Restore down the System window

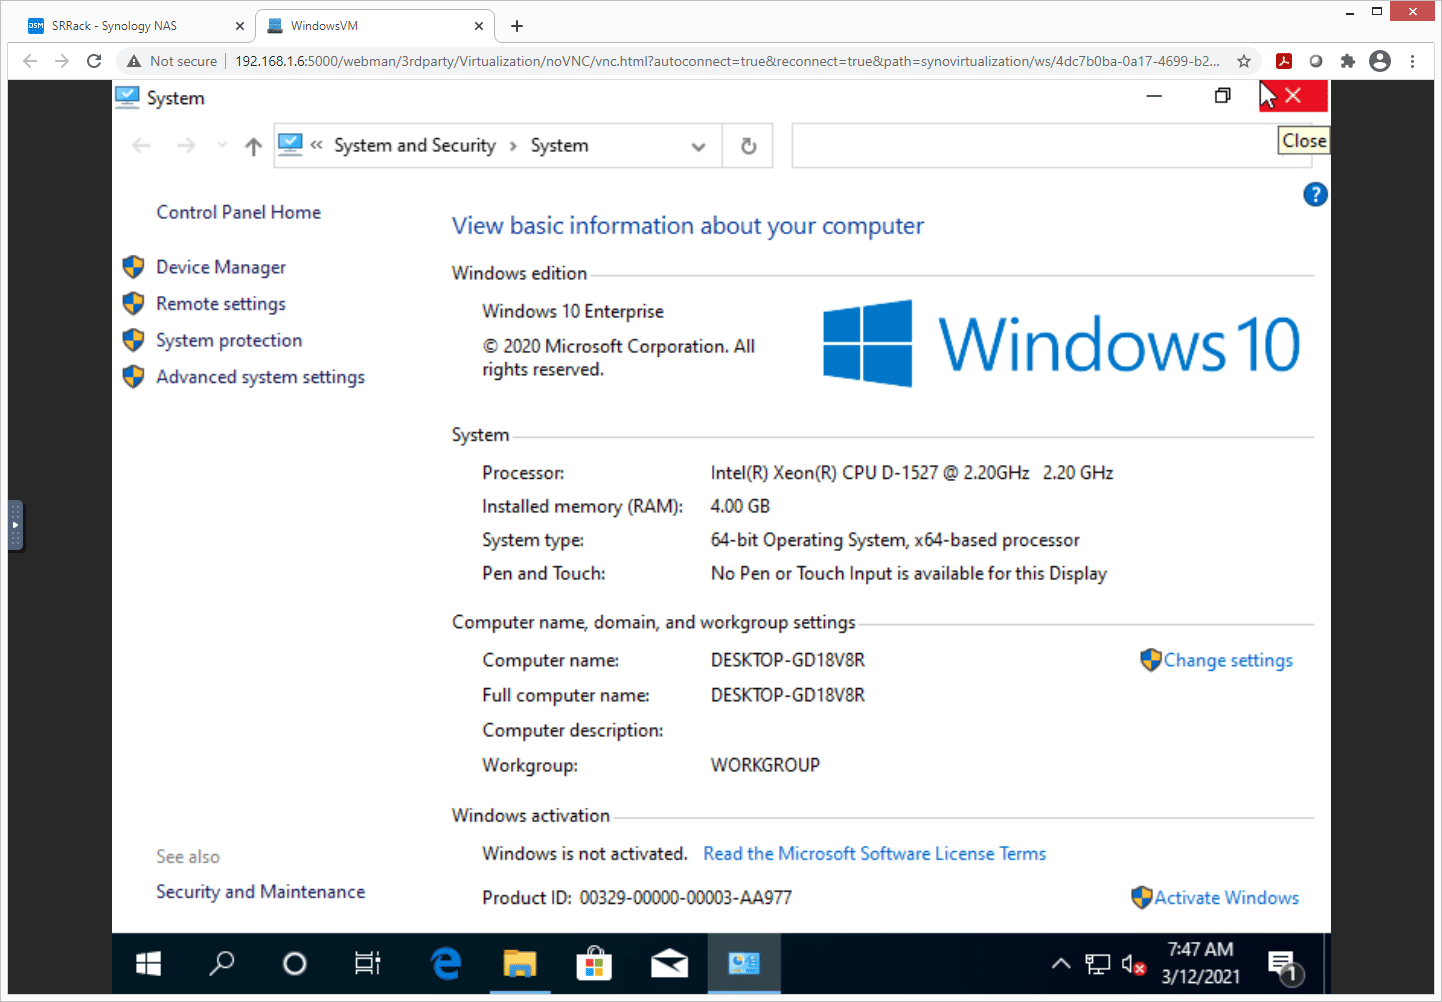tap(1222, 96)
